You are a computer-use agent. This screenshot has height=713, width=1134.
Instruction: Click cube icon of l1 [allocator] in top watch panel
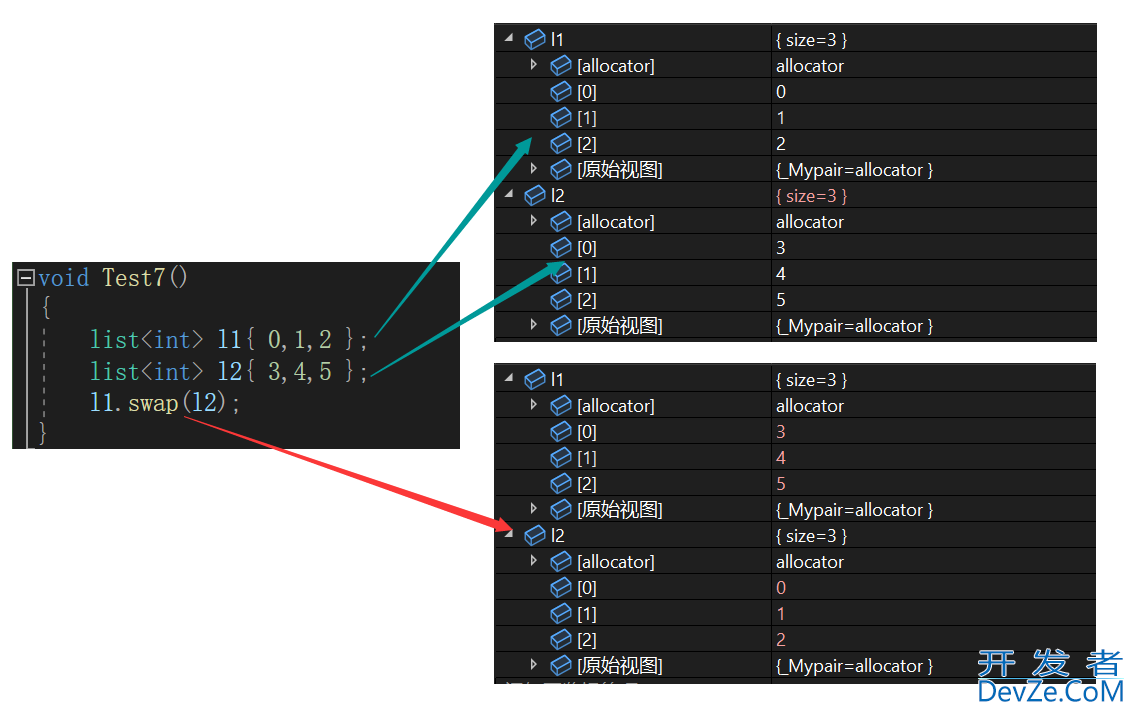560,65
